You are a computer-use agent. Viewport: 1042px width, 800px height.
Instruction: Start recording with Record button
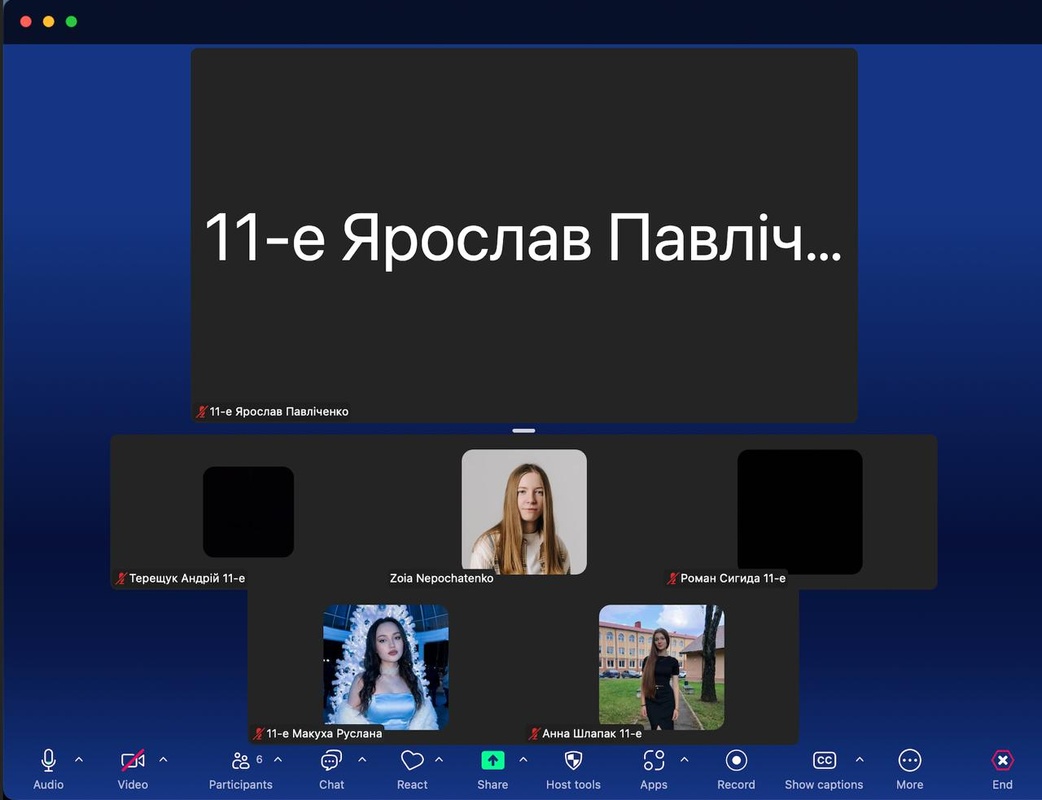coord(736,762)
